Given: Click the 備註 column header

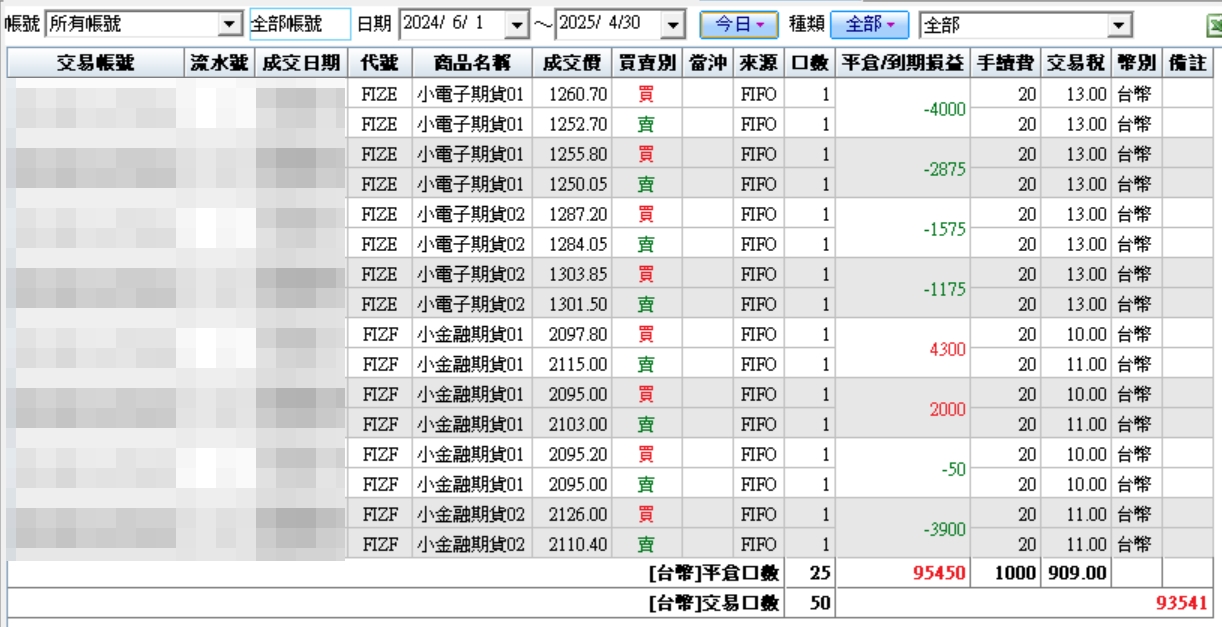Looking at the screenshot, I should 1187,64.
